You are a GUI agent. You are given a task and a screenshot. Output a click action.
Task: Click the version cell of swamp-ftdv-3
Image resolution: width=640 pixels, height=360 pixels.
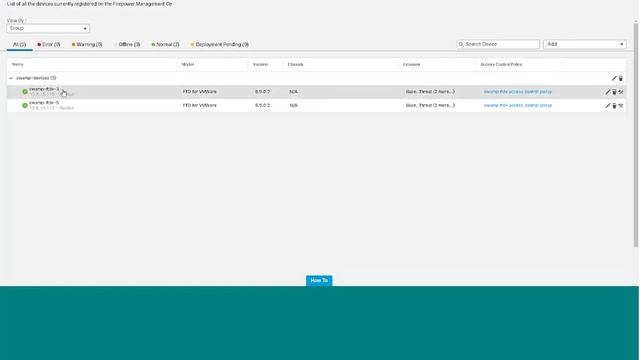coord(262,91)
